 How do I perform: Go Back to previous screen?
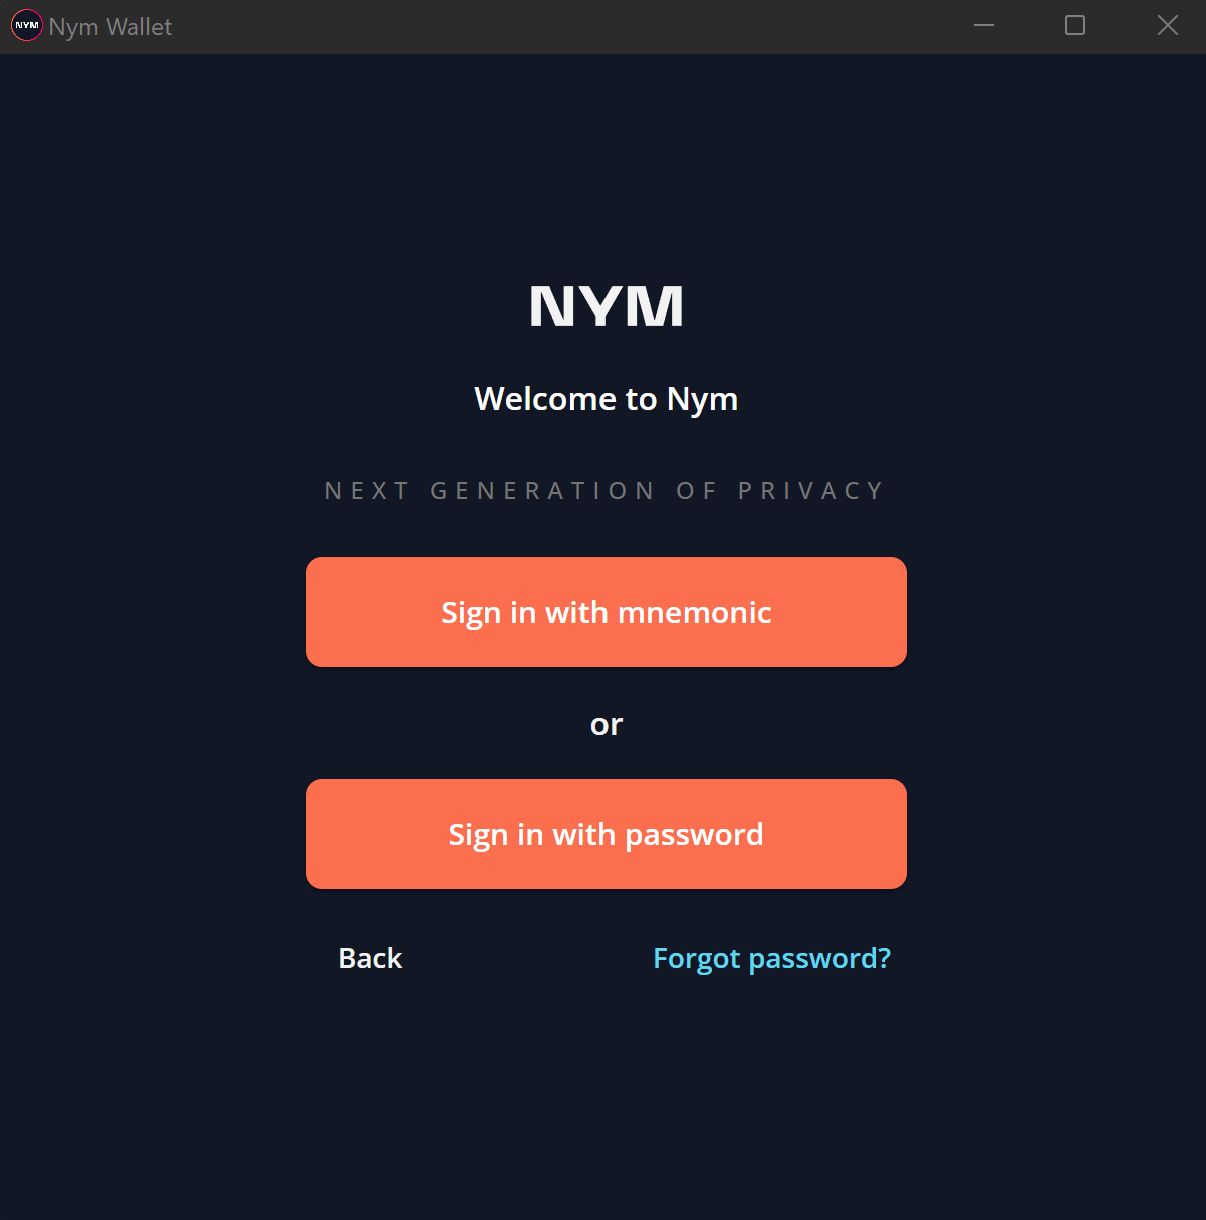click(370, 958)
